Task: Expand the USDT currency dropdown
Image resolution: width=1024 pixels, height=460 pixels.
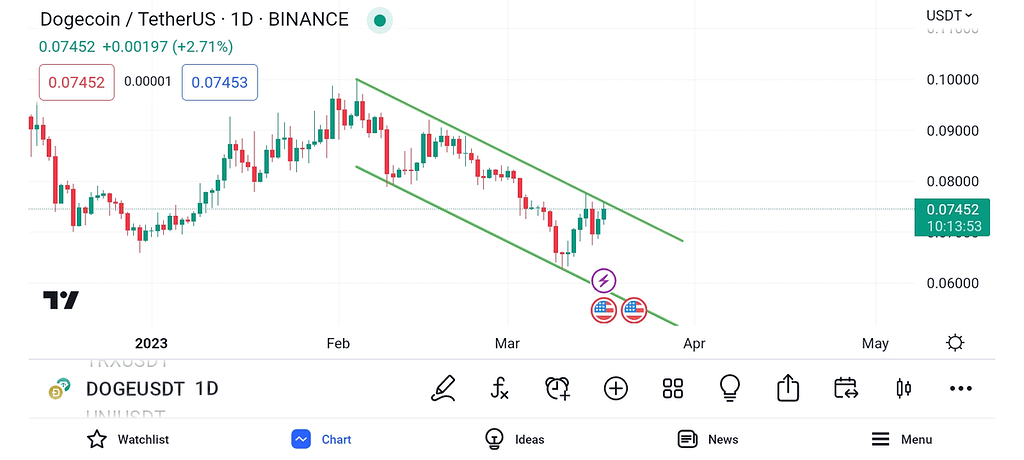Action: tap(949, 15)
